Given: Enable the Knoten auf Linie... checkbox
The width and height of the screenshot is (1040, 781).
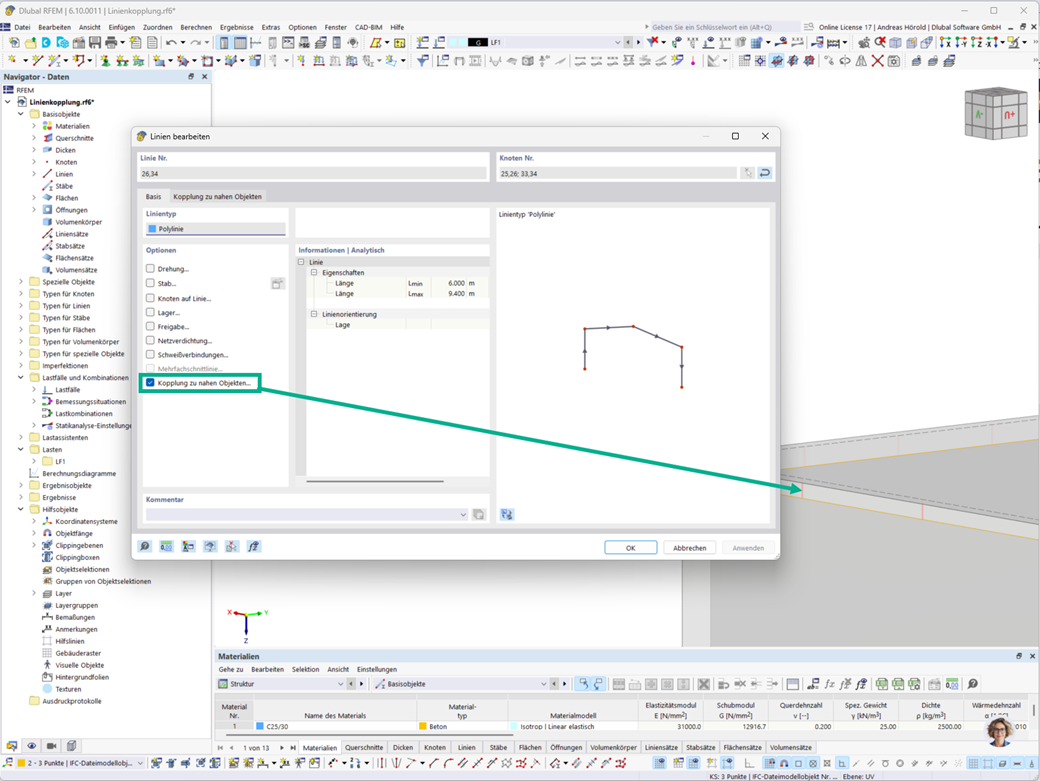Looking at the screenshot, I should [151, 298].
